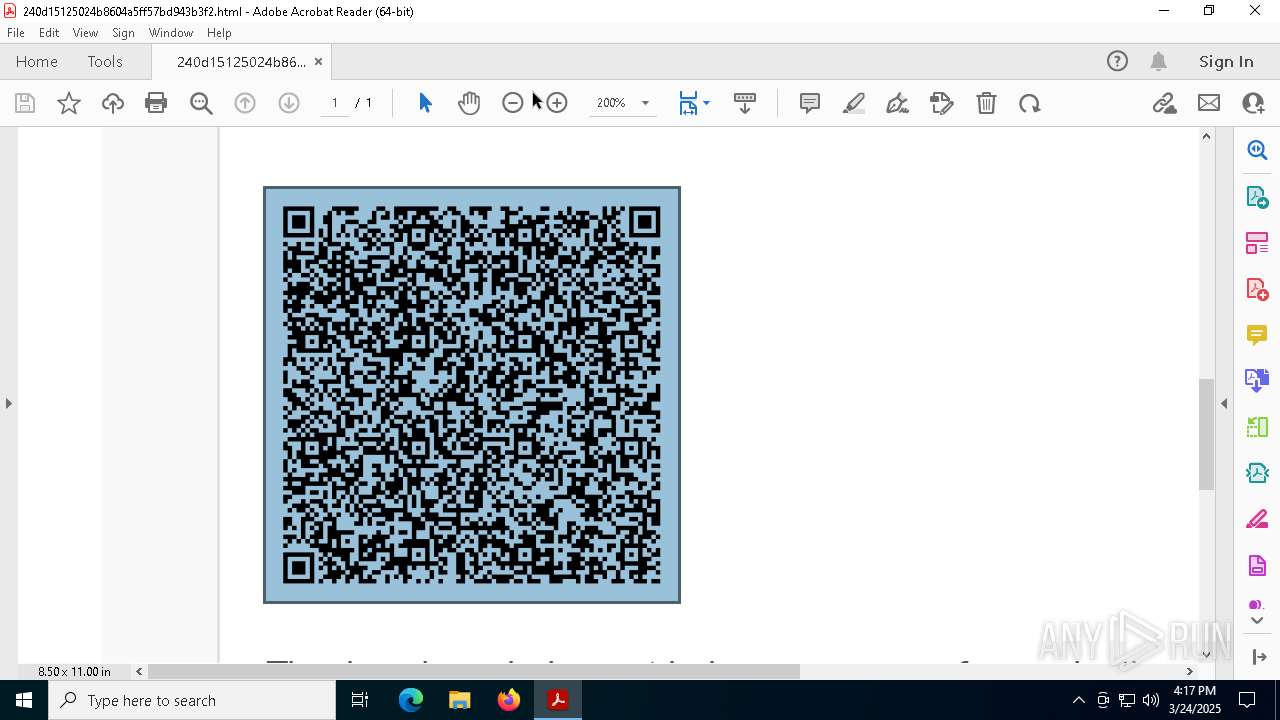Click the Save file icon
This screenshot has height=720, width=1280.
(25, 103)
